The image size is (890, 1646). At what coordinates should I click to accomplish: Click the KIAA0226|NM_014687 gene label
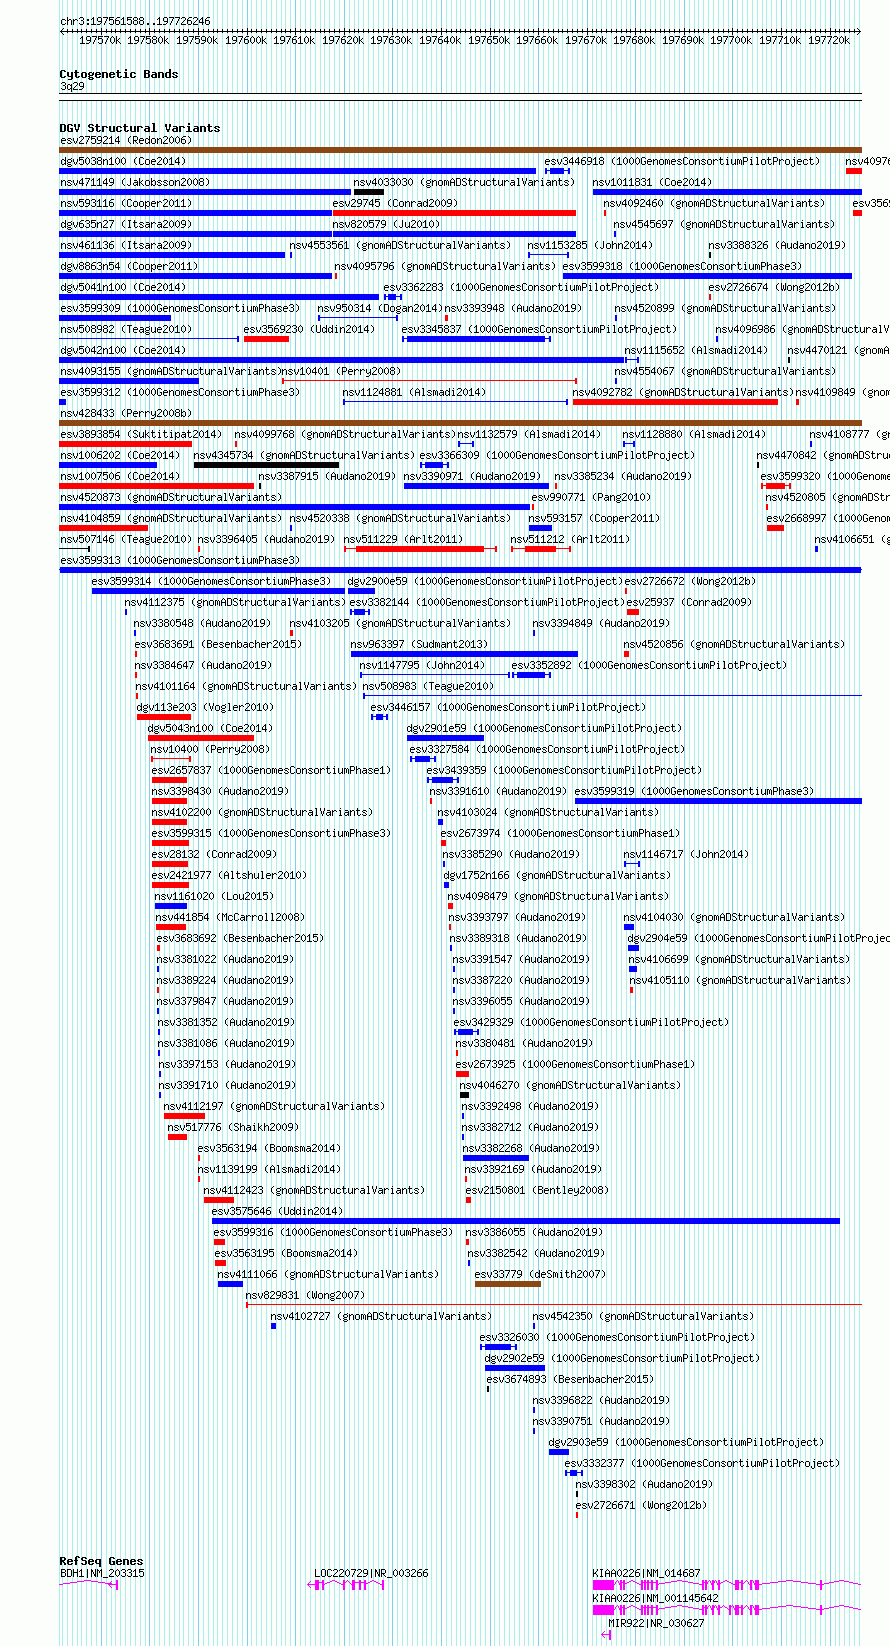pos(647,1573)
